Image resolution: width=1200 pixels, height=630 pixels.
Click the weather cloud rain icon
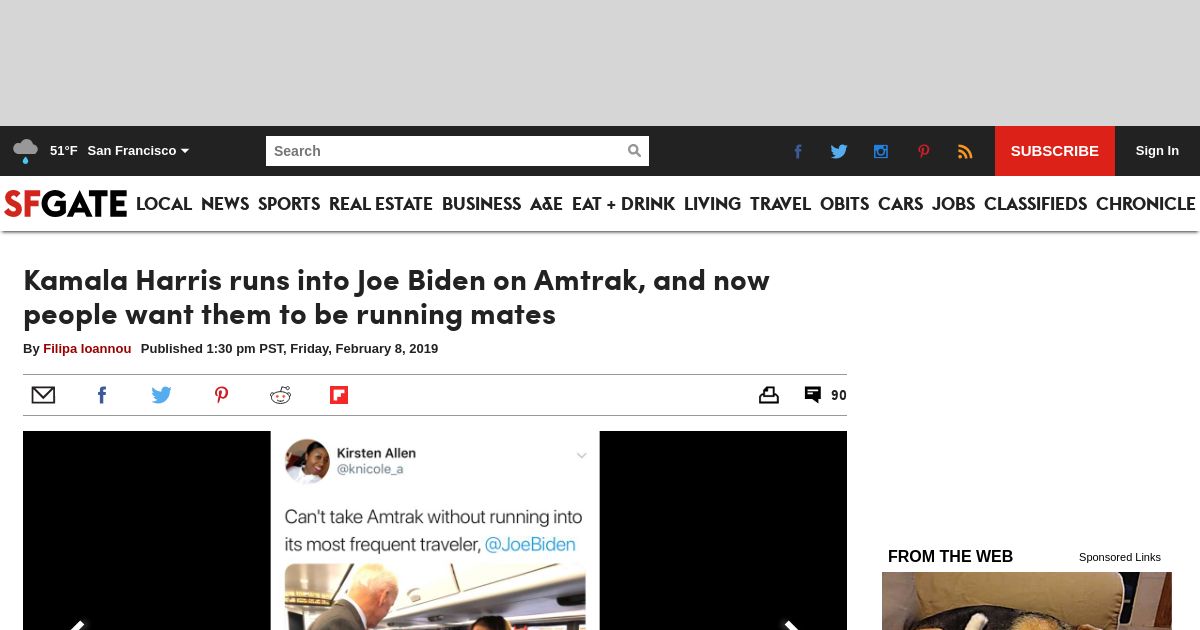click(x=25, y=151)
